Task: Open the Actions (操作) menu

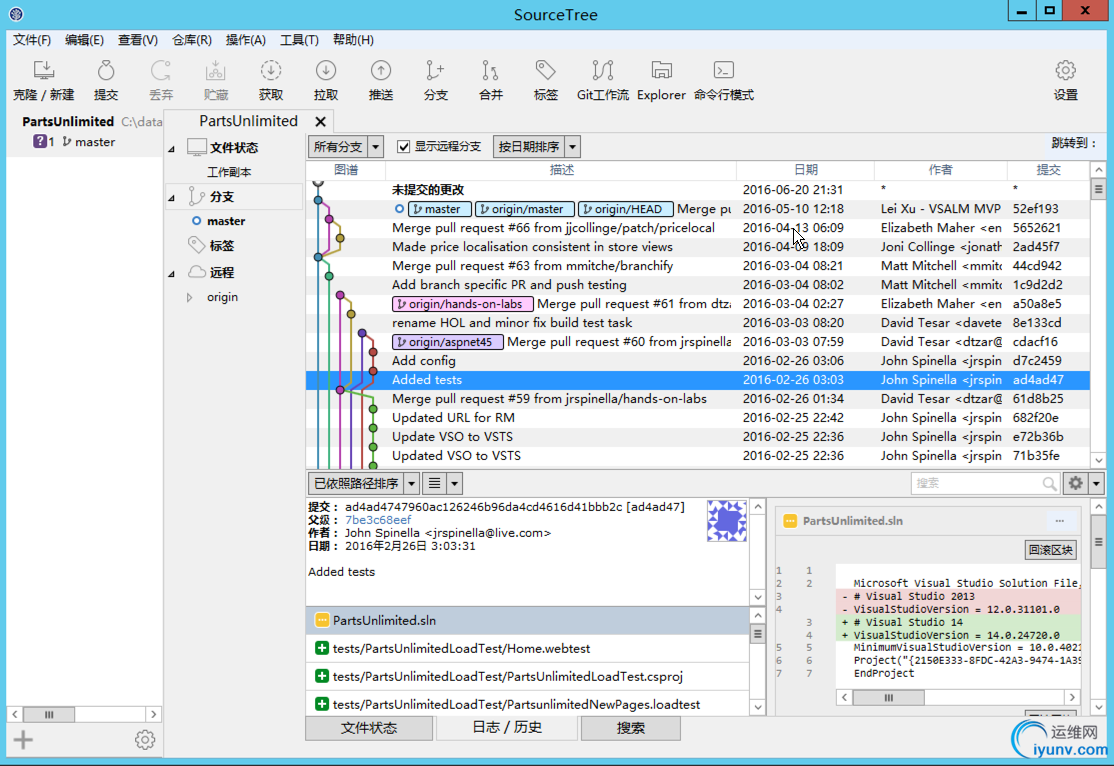Action: 245,40
